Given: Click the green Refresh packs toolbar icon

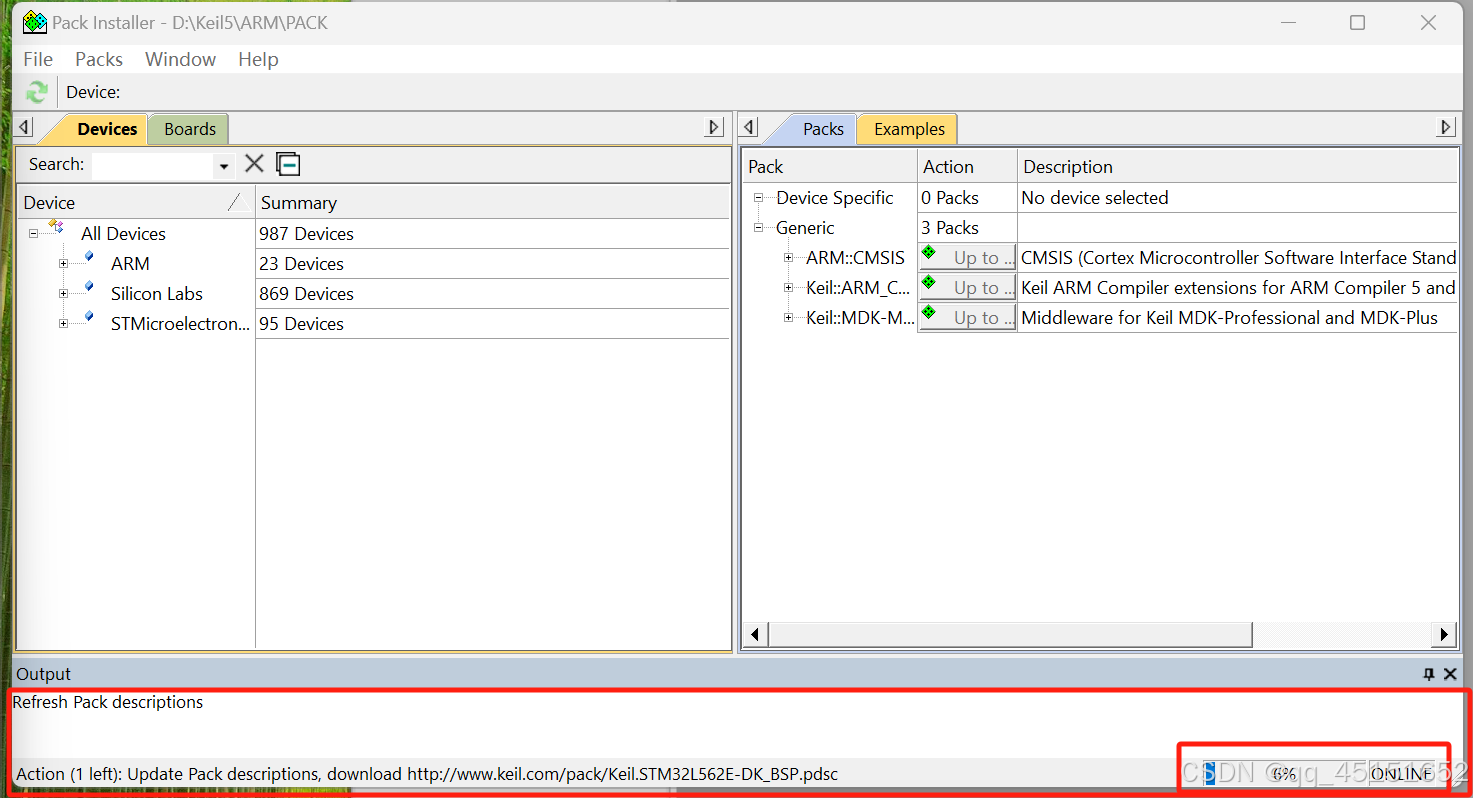Looking at the screenshot, I should point(36,92).
